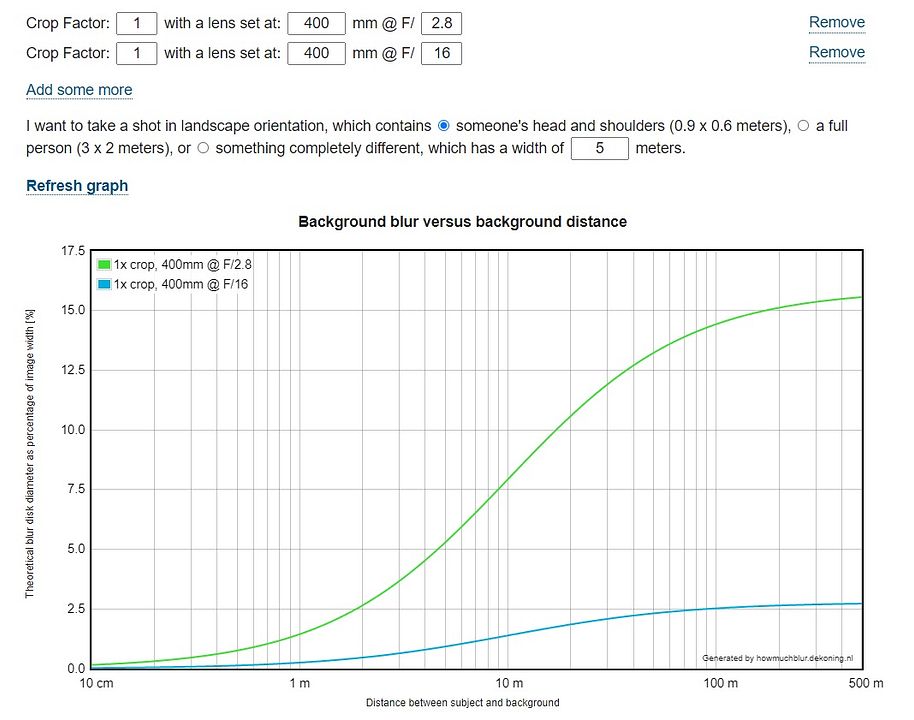The image size is (914, 720).
Task: Remove the 400mm F/2.8 lens row
Action: [x=836, y=23]
